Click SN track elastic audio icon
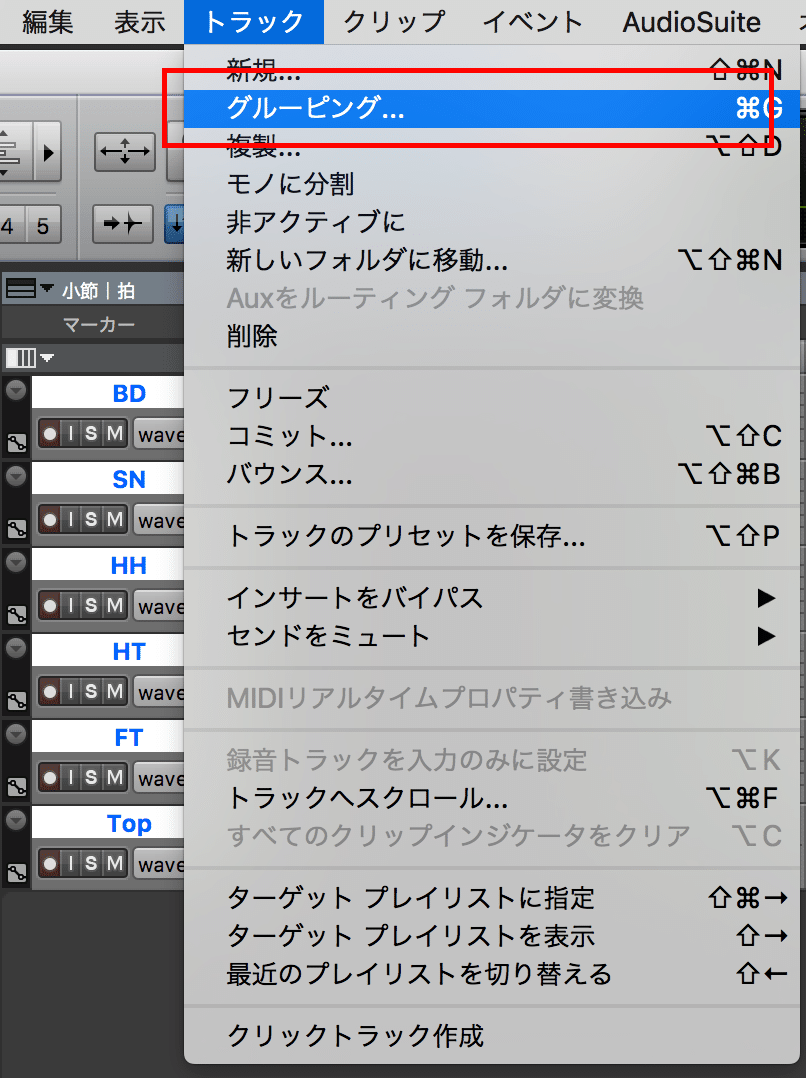The height and width of the screenshot is (1078, 806). point(17,529)
